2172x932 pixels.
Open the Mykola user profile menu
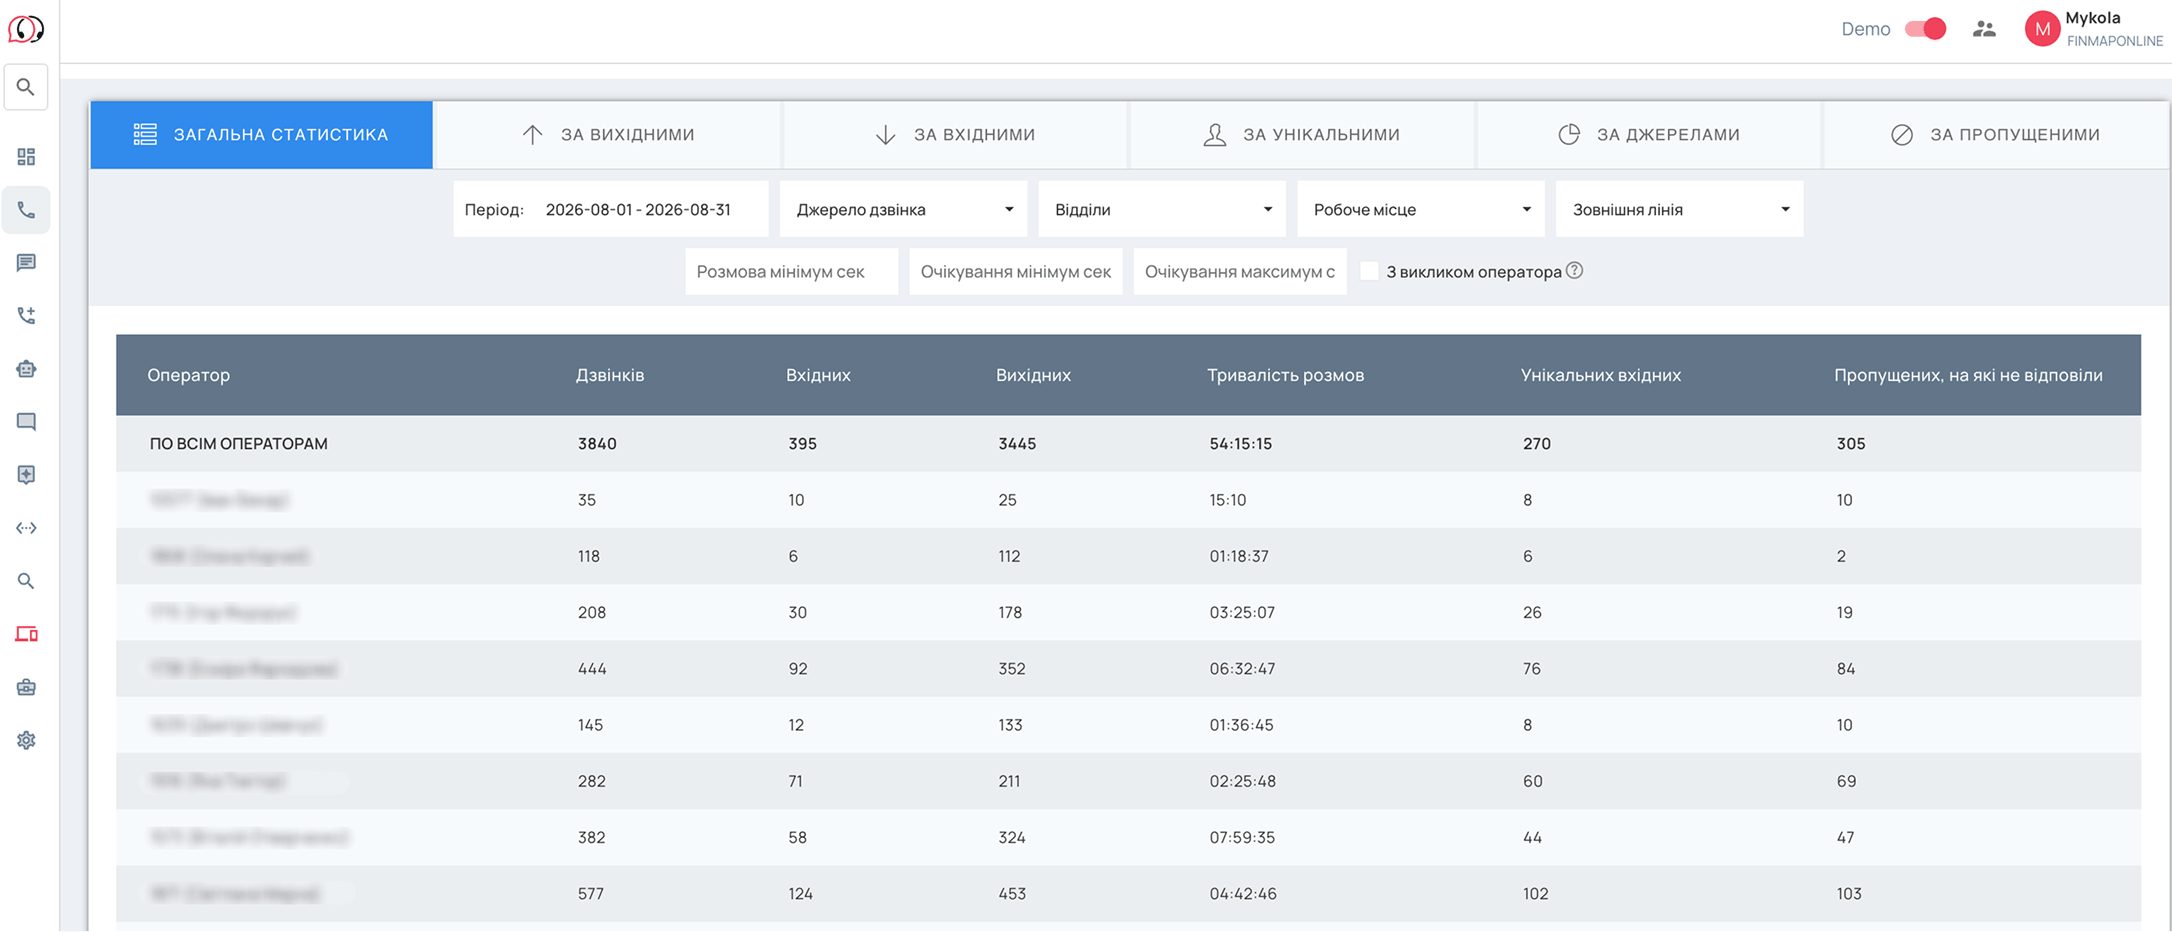[x=2094, y=29]
